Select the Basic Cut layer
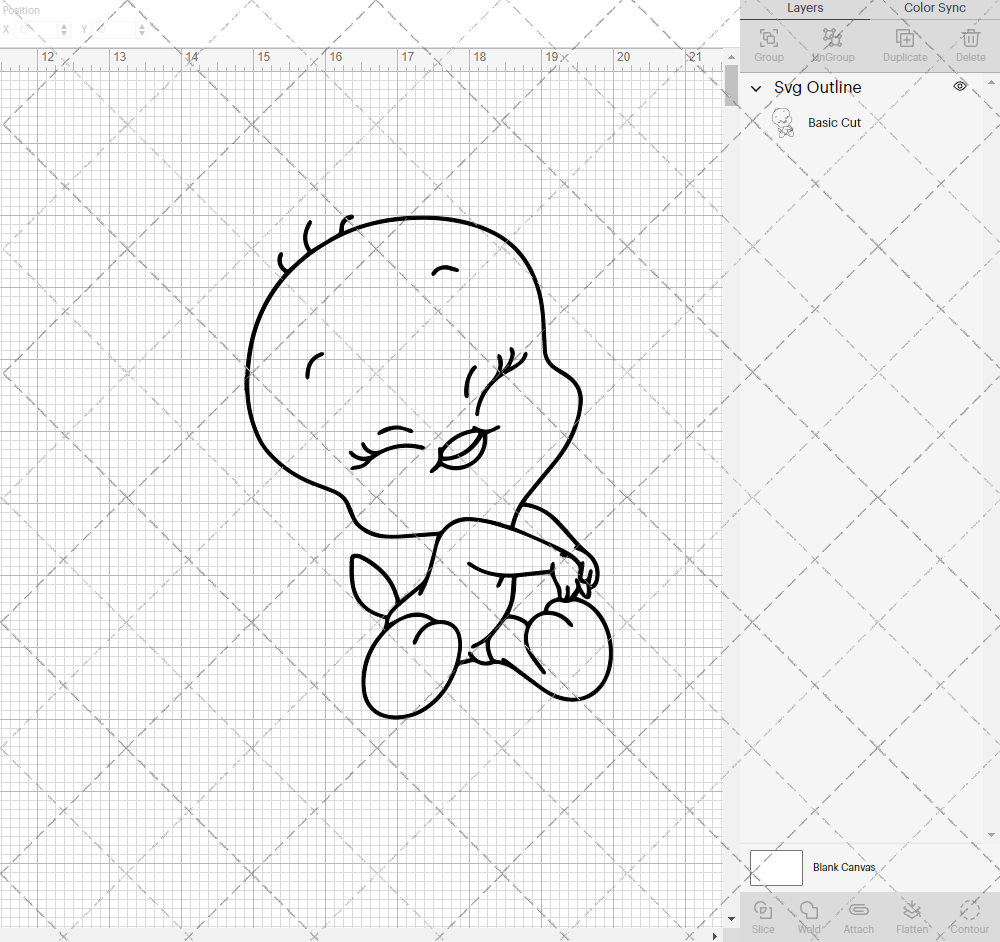 point(834,122)
